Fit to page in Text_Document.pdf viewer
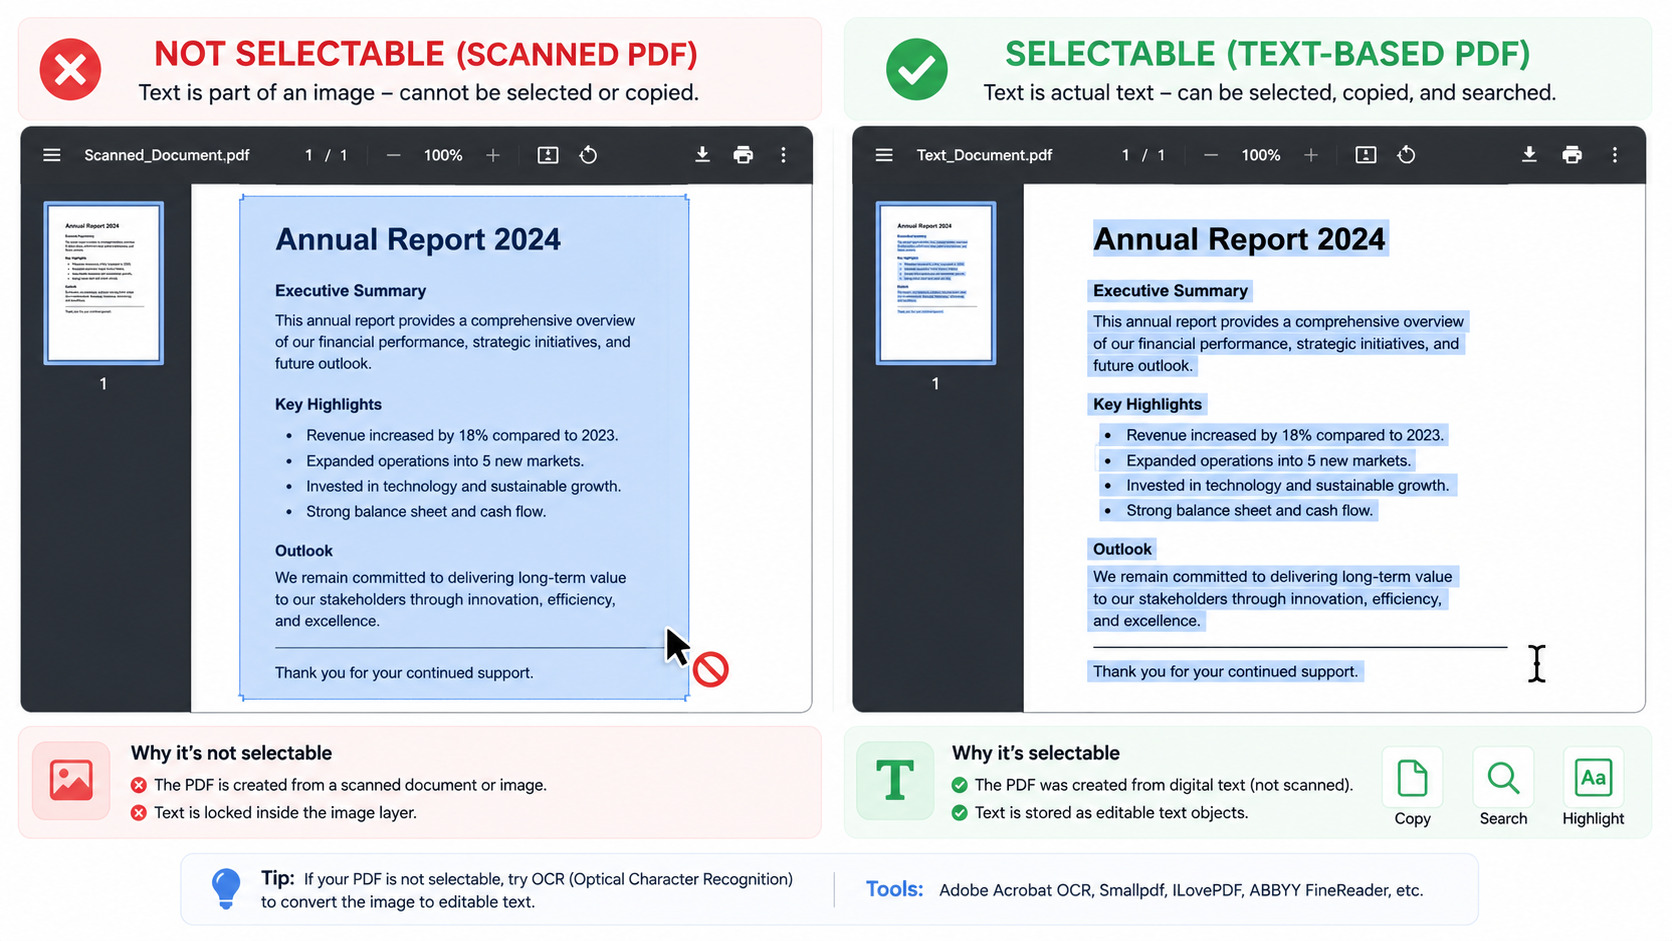The height and width of the screenshot is (941, 1672). [x=1366, y=155]
